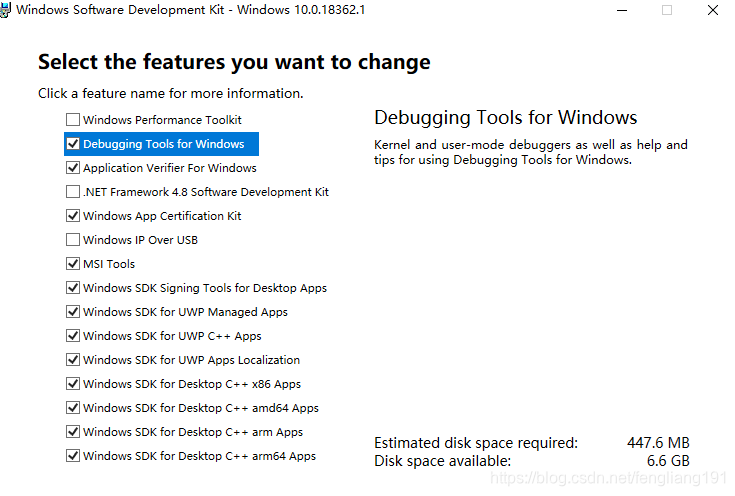Viewport: 735px width, 496px height.
Task: Click the MSI Tools feature label
Action: point(109,264)
